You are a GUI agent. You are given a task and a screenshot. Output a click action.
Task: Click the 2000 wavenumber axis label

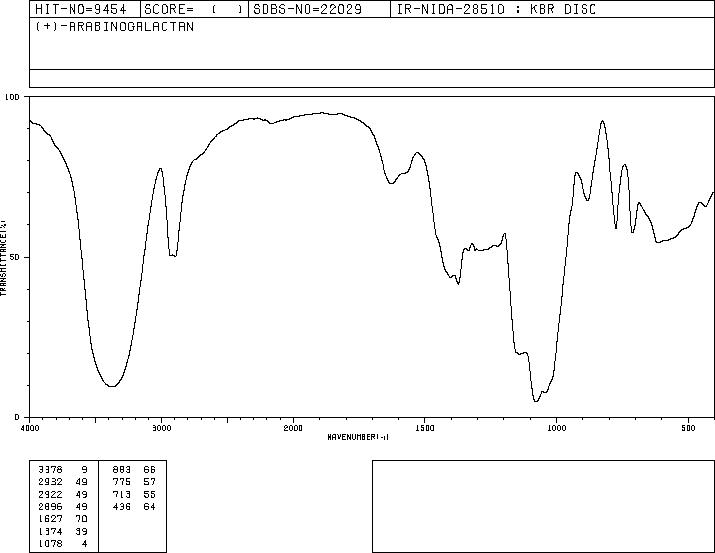click(x=293, y=428)
